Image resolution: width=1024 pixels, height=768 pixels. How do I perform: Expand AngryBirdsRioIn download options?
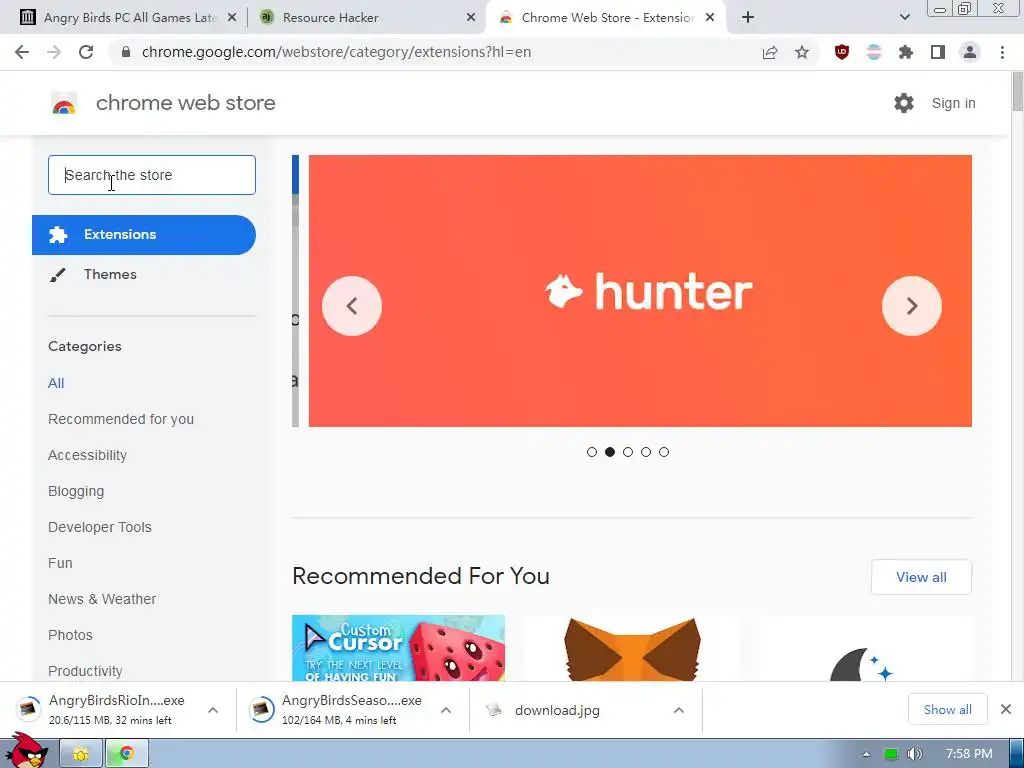coord(213,710)
